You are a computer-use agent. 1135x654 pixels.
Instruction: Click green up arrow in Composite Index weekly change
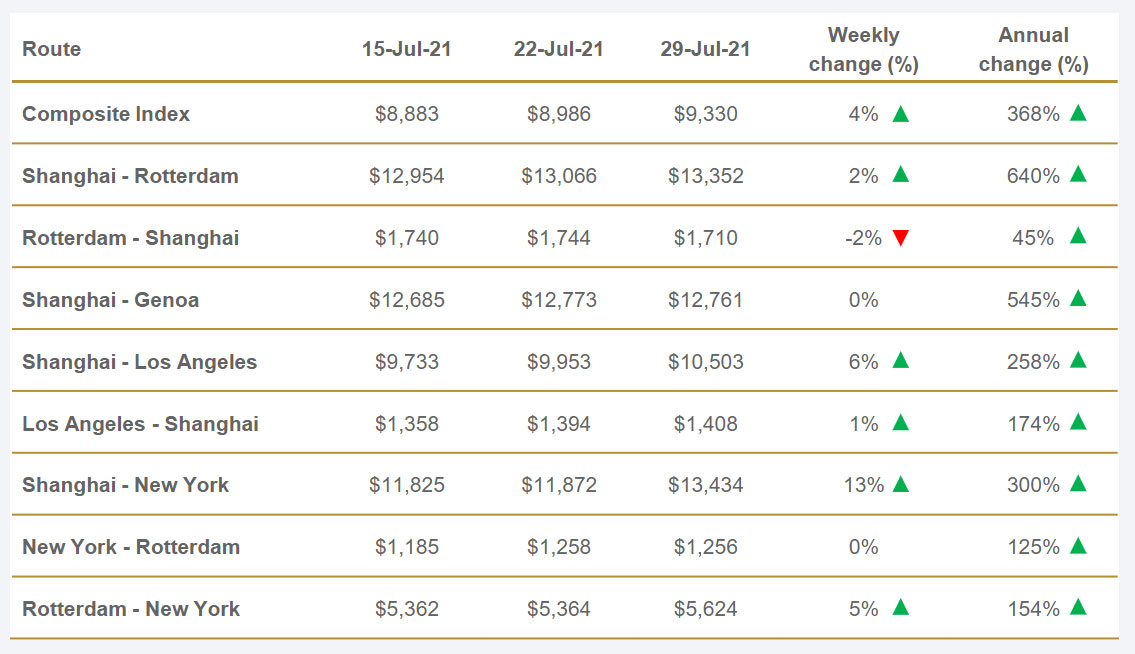tap(901, 114)
